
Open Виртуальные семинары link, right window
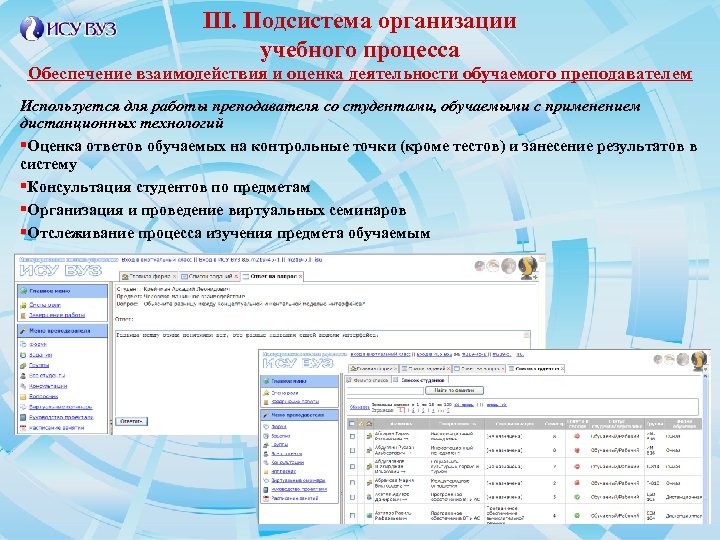pyautogui.click(x=298, y=480)
